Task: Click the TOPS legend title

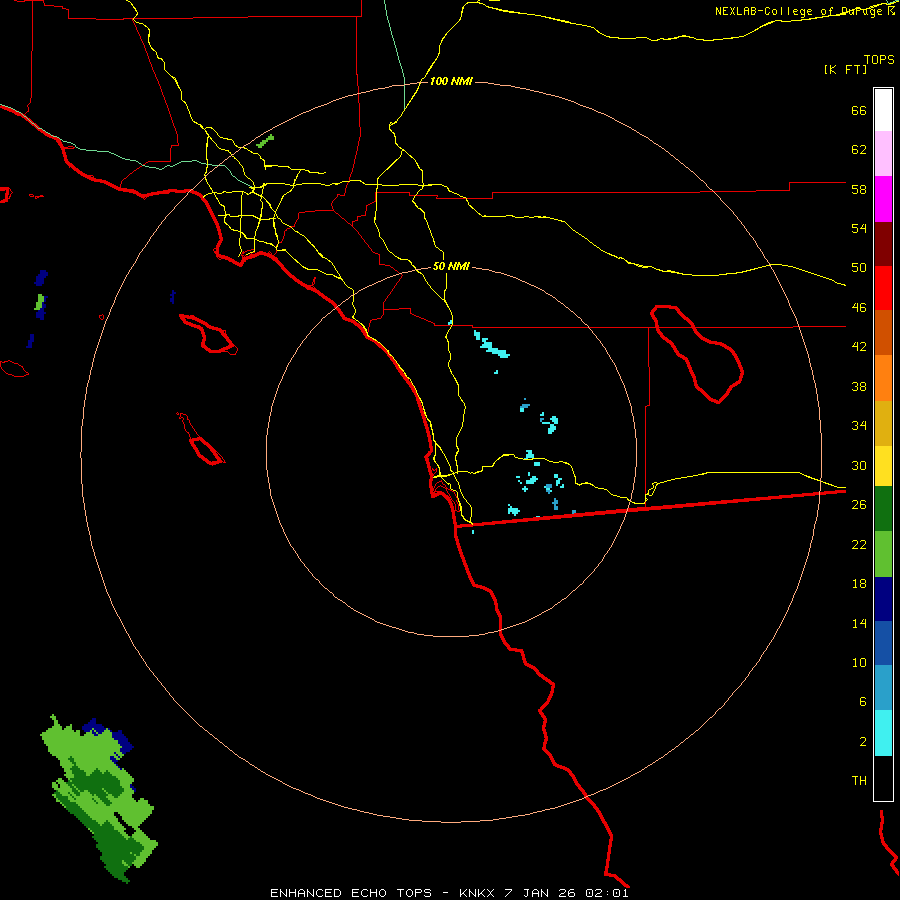Action: coord(879,59)
